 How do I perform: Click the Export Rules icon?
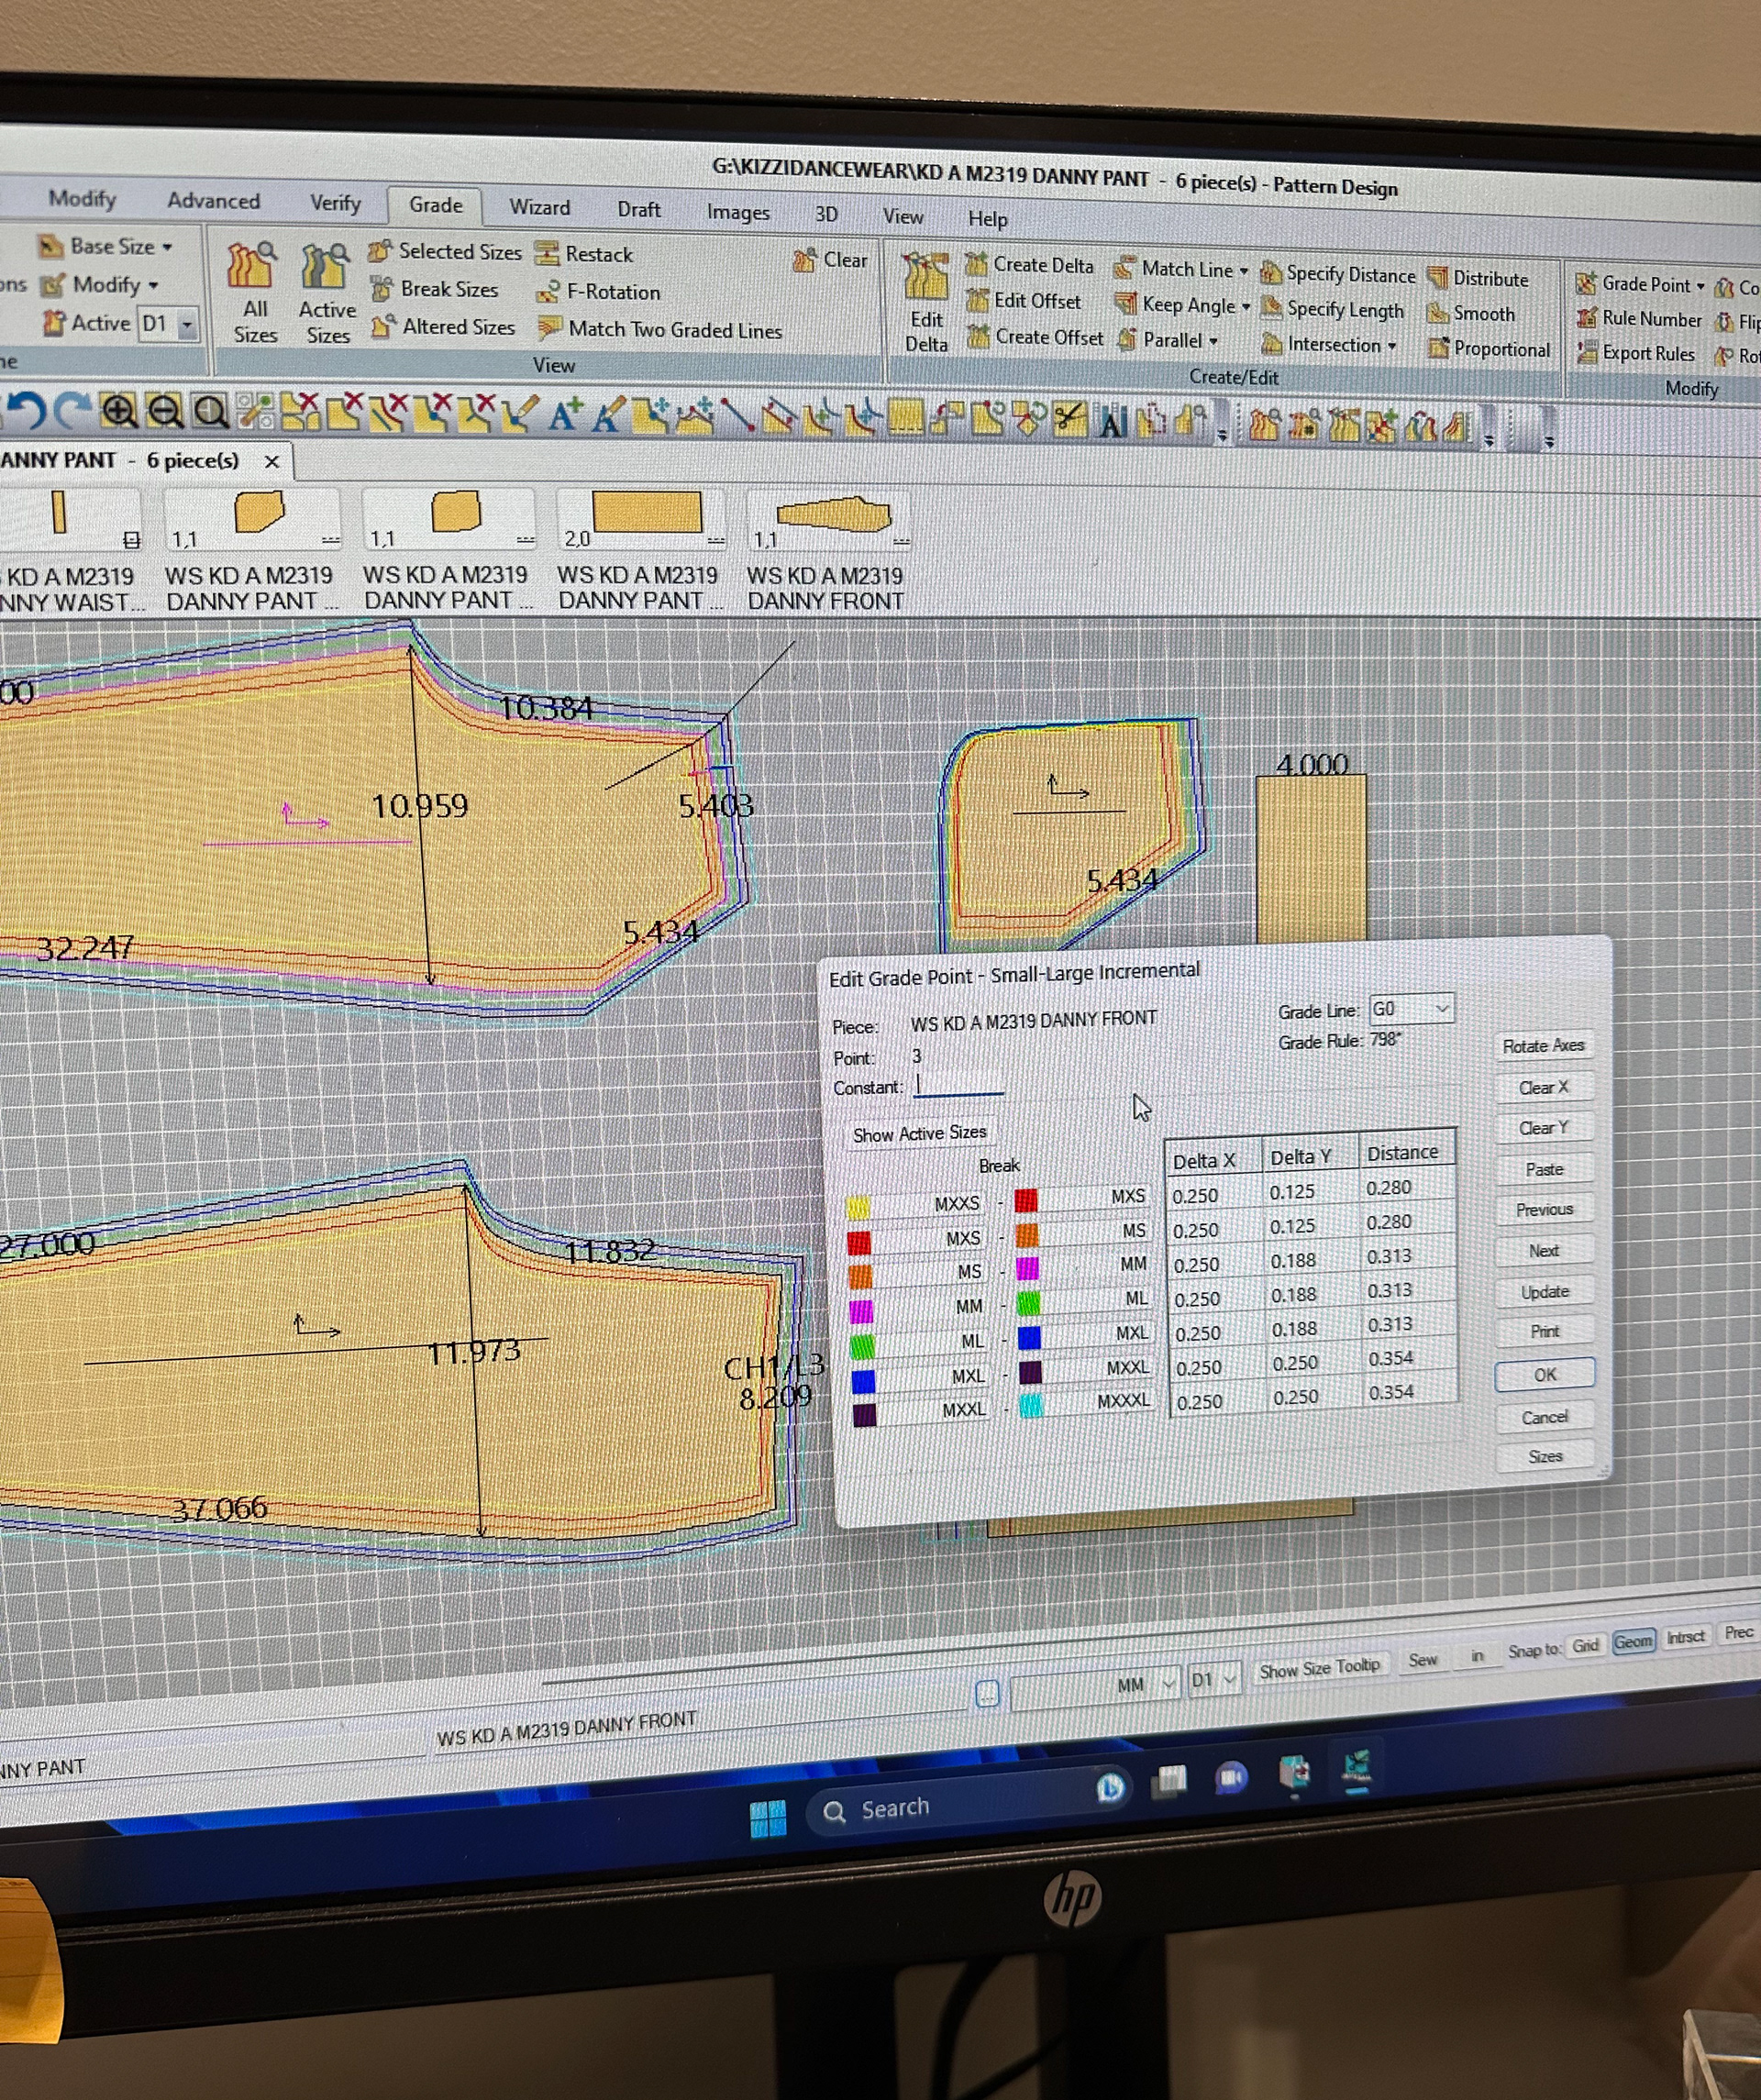(x=1586, y=352)
